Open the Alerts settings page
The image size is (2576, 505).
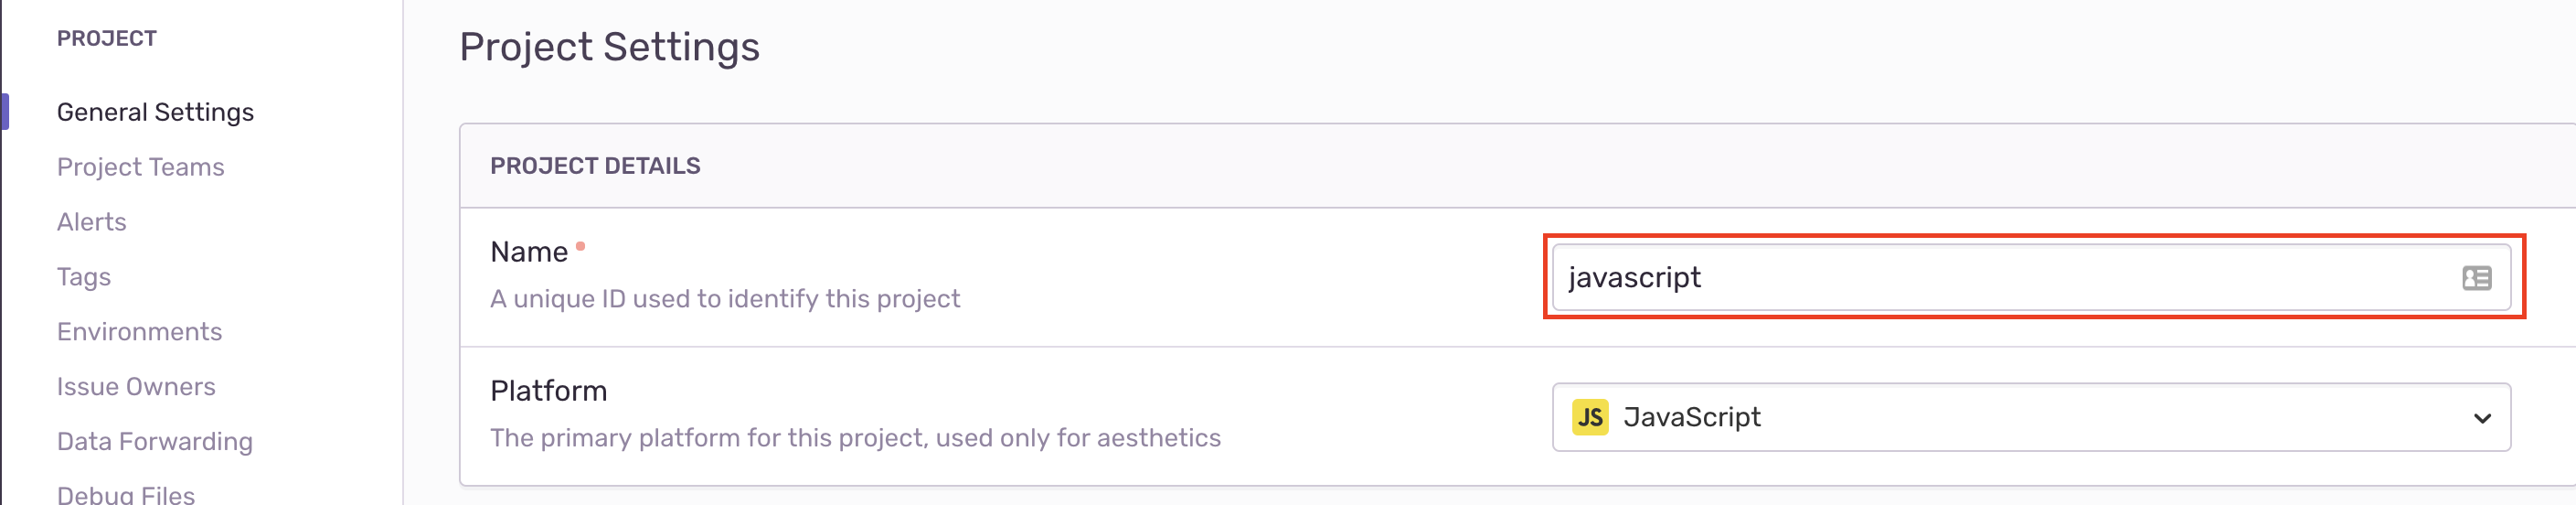91,222
